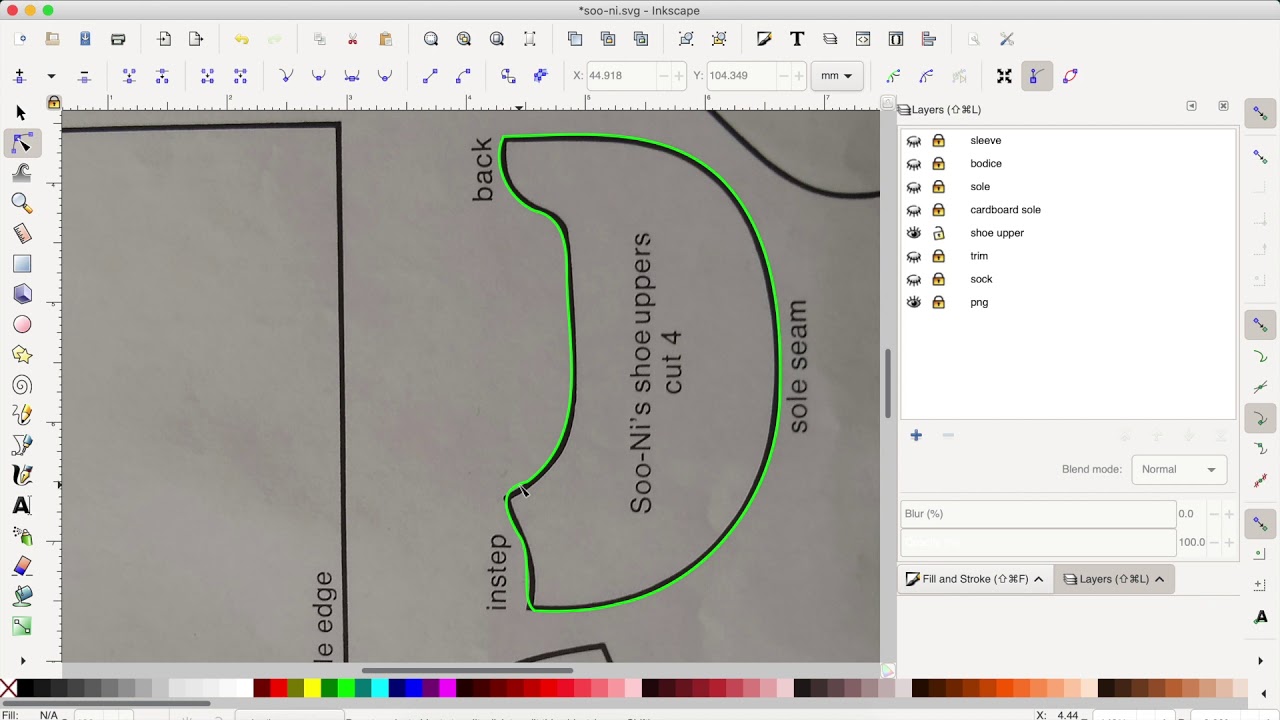Select the Selector arrow tool
This screenshot has height=720, width=1280.
tap(21, 113)
